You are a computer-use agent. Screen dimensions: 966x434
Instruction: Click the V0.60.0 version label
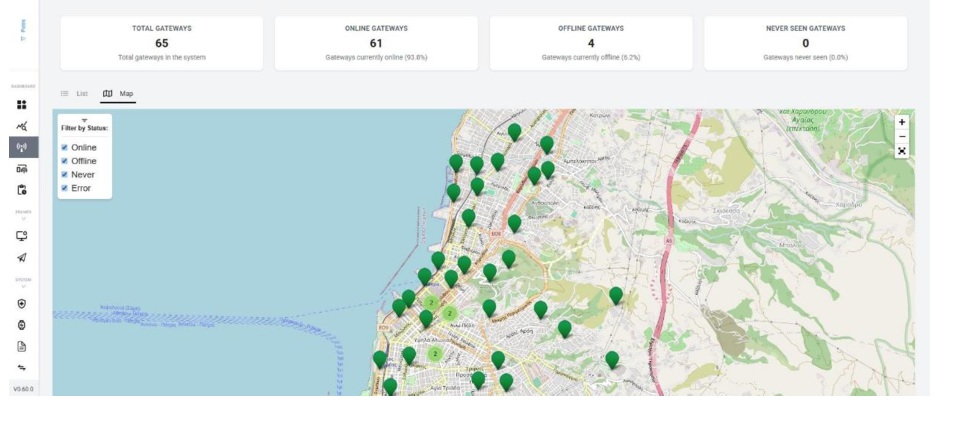pos(23,389)
